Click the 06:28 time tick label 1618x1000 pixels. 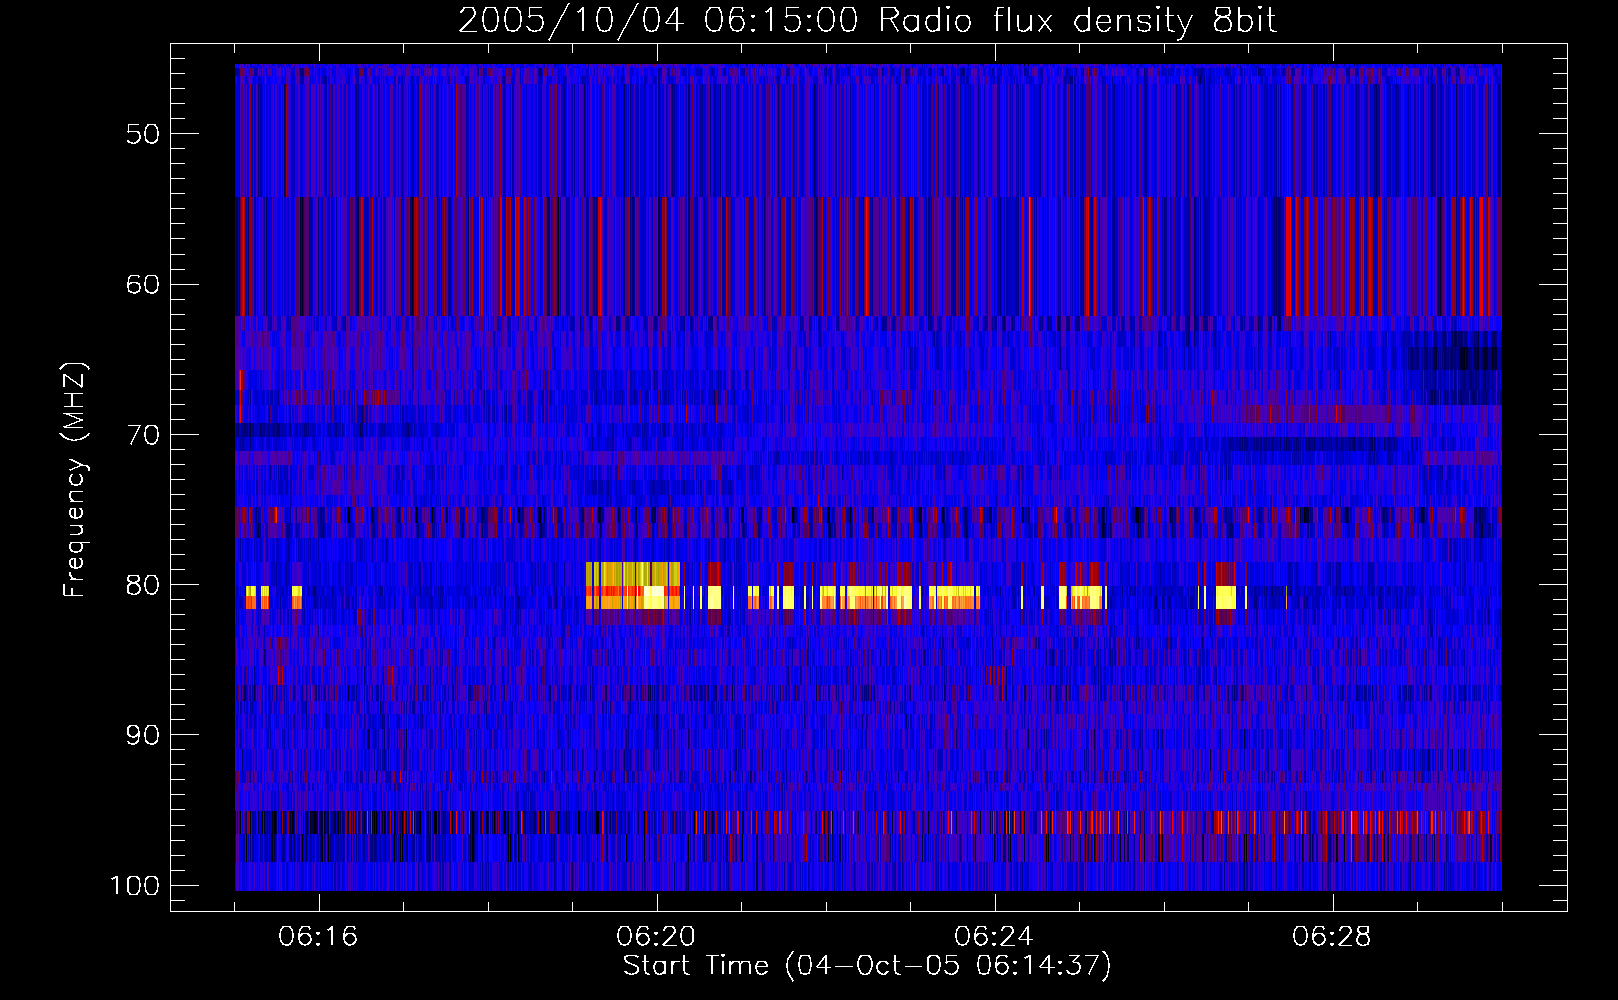(x=1332, y=937)
